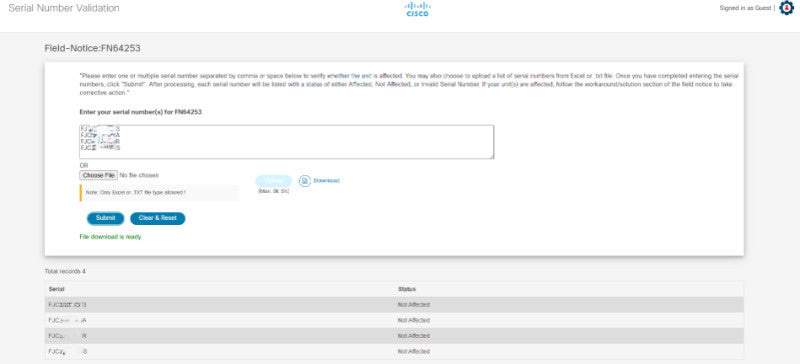Image resolution: width=800 pixels, height=364 pixels.
Task: Click the first serial cell in results table
Action: [67, 305]
